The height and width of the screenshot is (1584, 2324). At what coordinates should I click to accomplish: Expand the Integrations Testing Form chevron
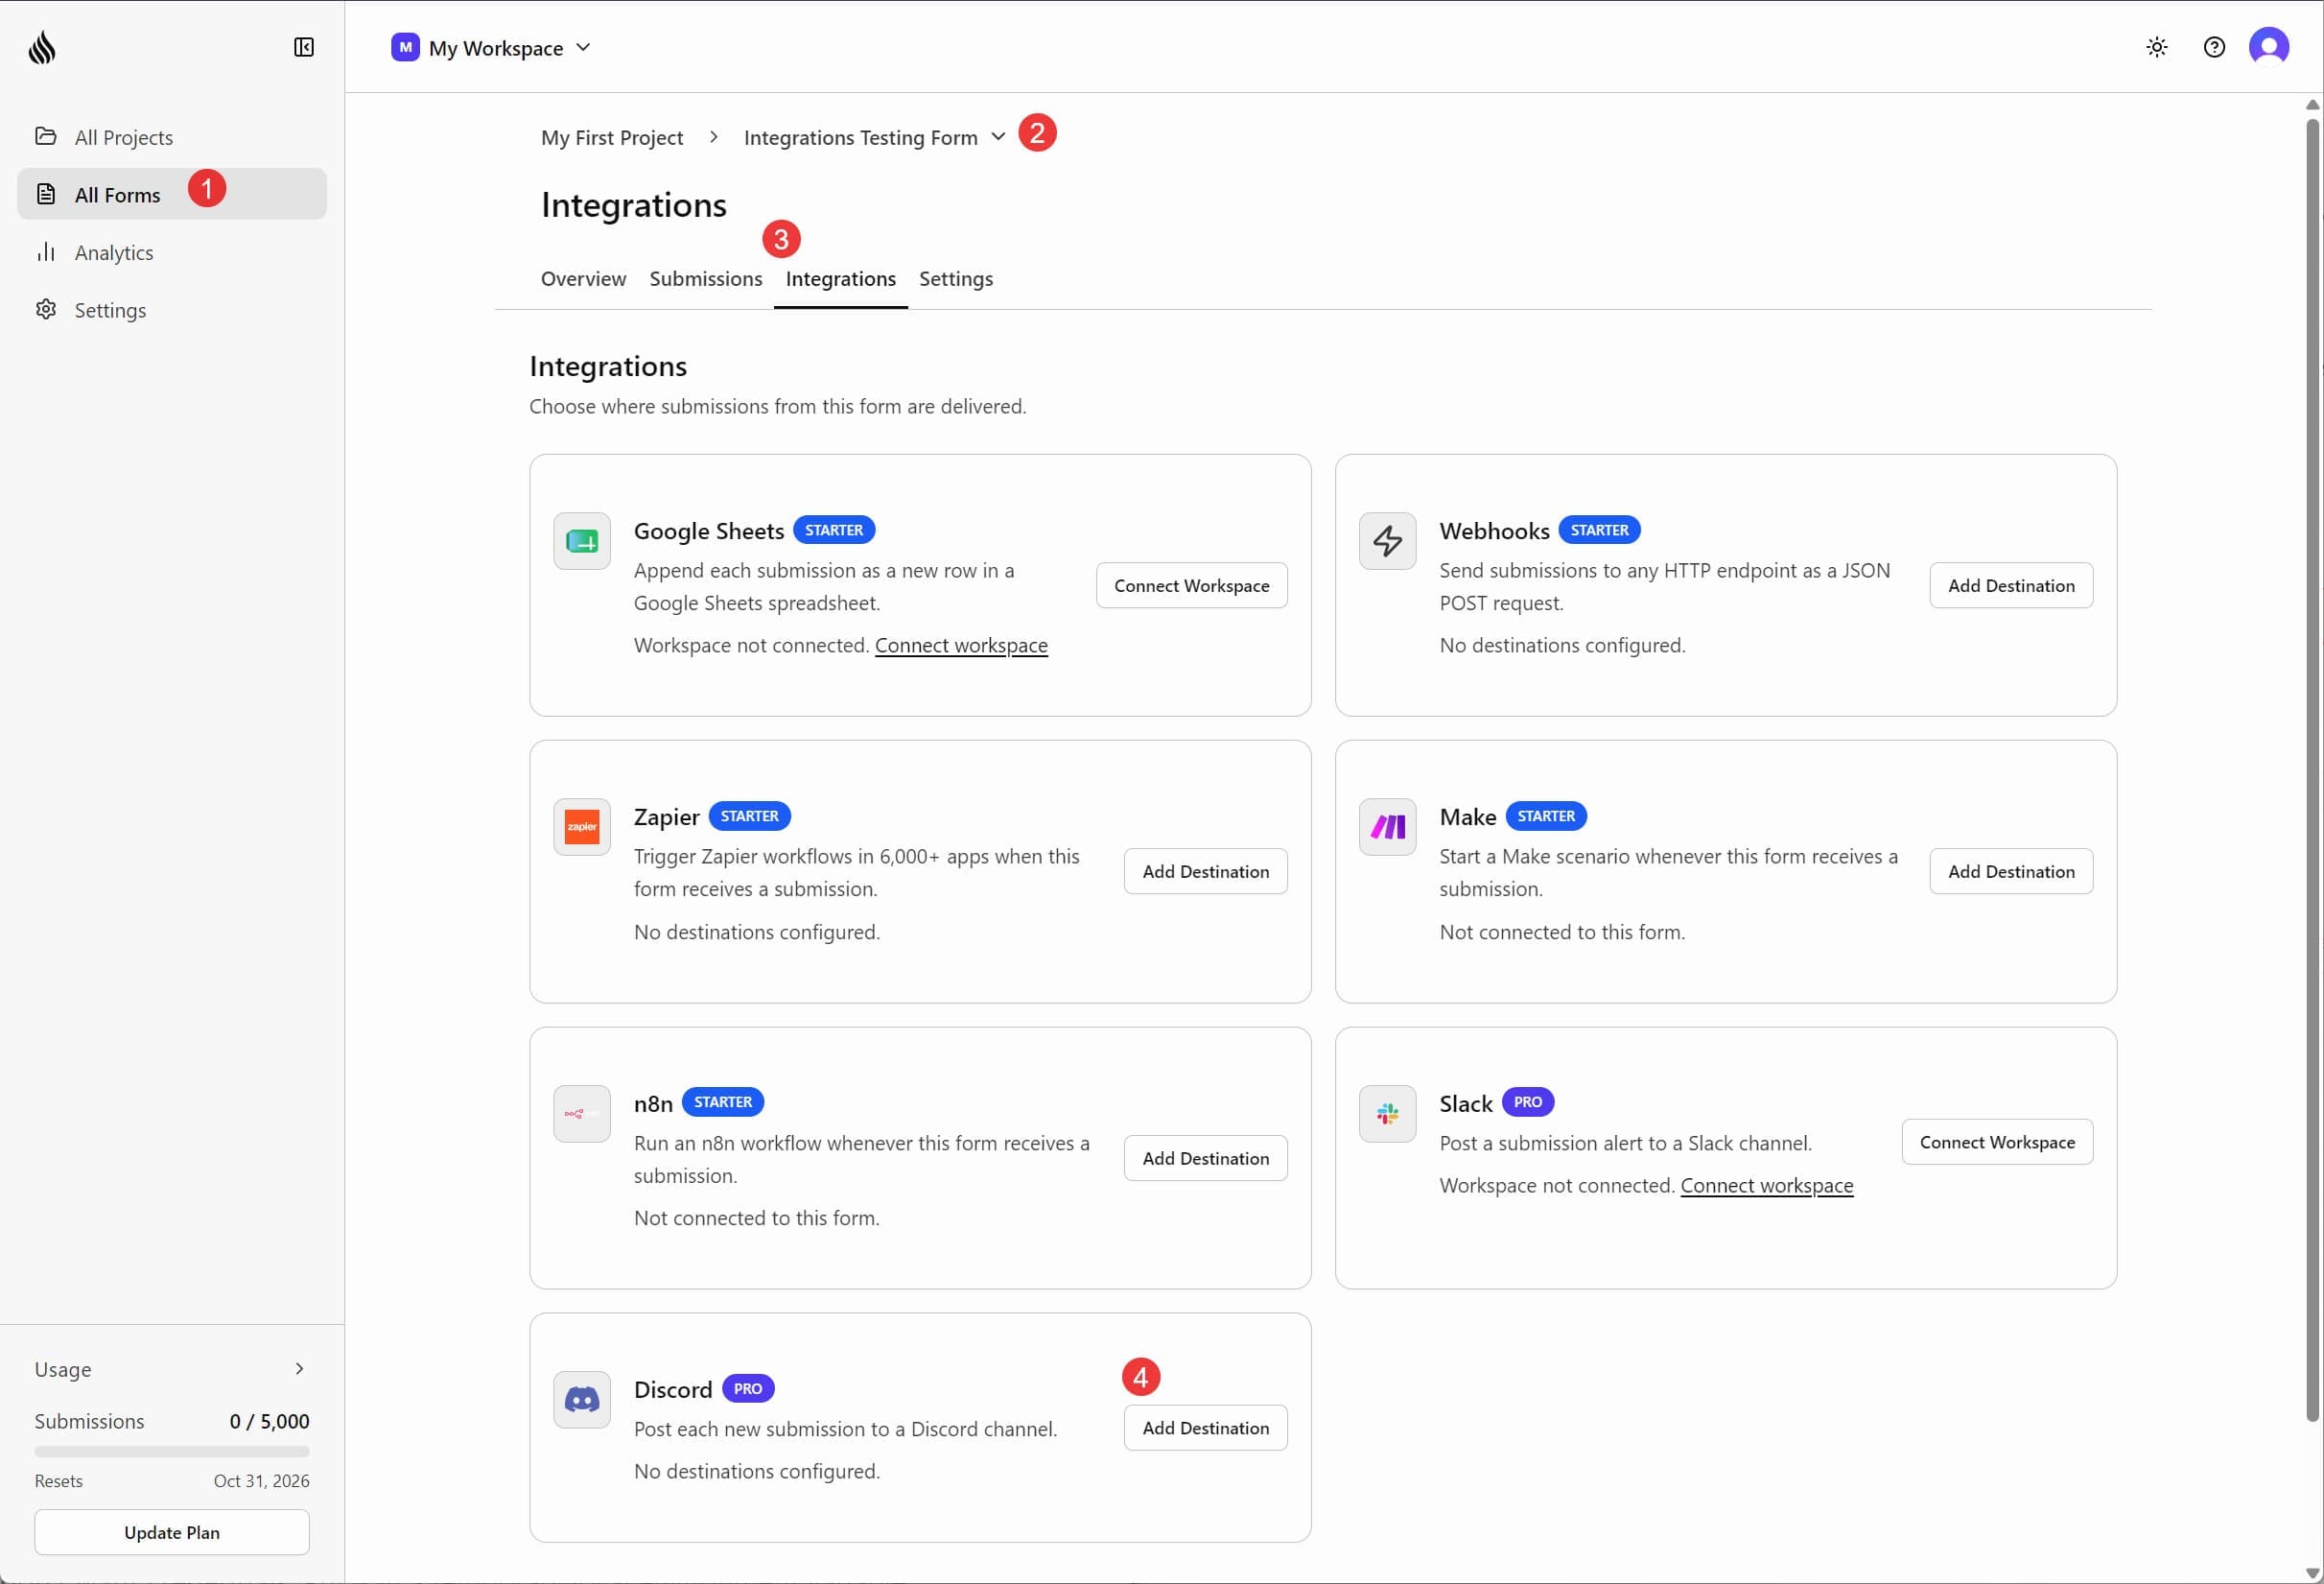998,137
